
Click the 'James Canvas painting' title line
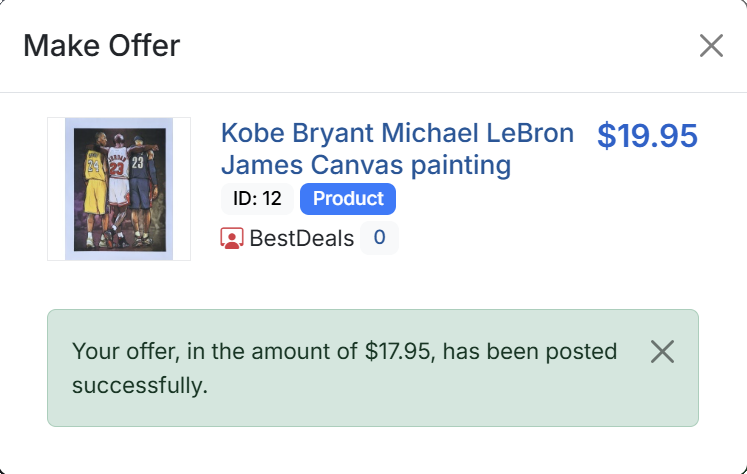(366, 164)
